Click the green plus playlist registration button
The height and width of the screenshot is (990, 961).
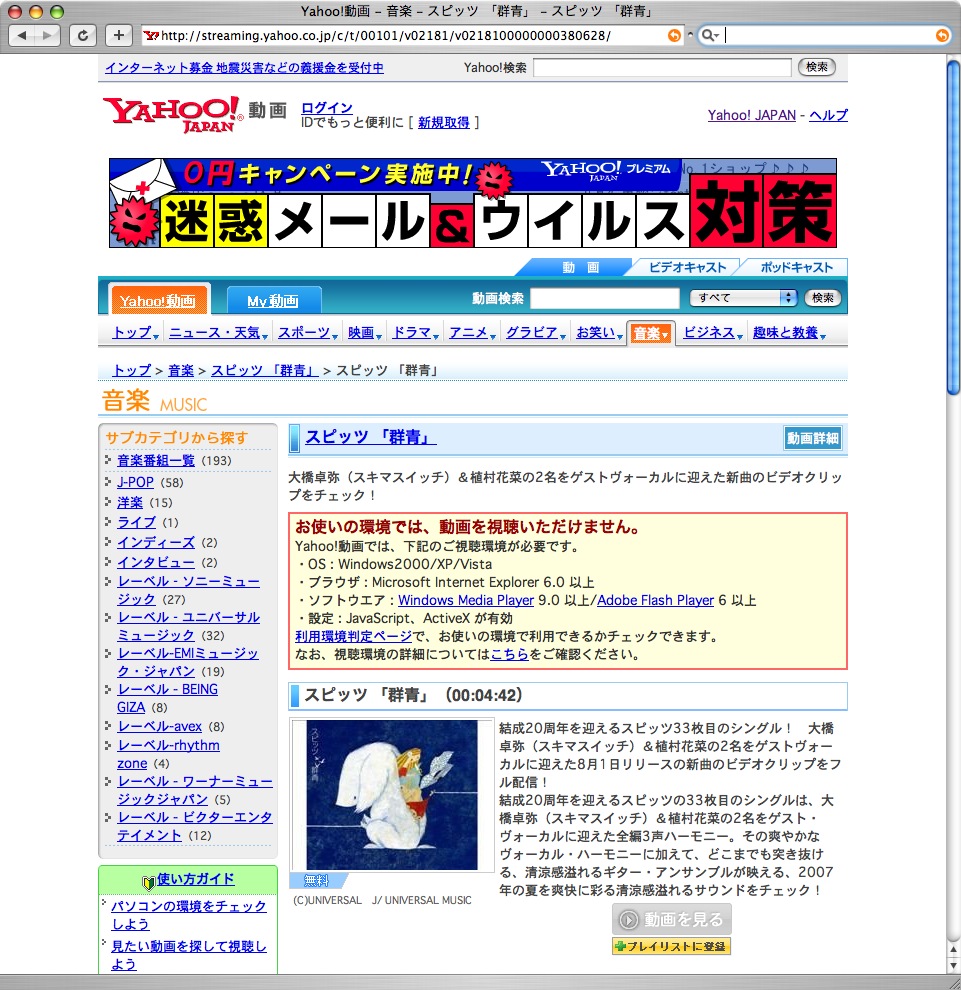(671, 946)
